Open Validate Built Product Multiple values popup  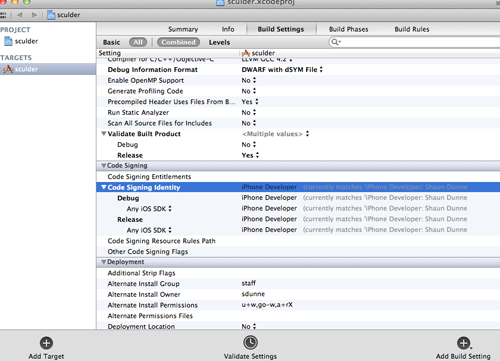[x=275, y=134]
